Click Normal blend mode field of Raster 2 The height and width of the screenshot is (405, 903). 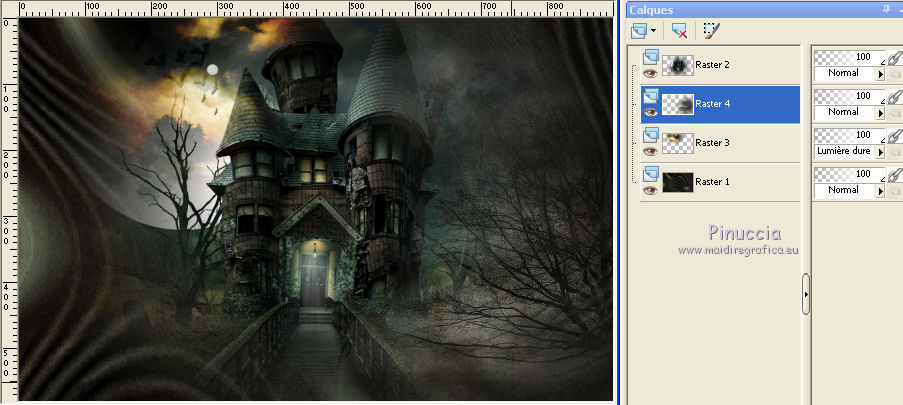tap(844, 73)
